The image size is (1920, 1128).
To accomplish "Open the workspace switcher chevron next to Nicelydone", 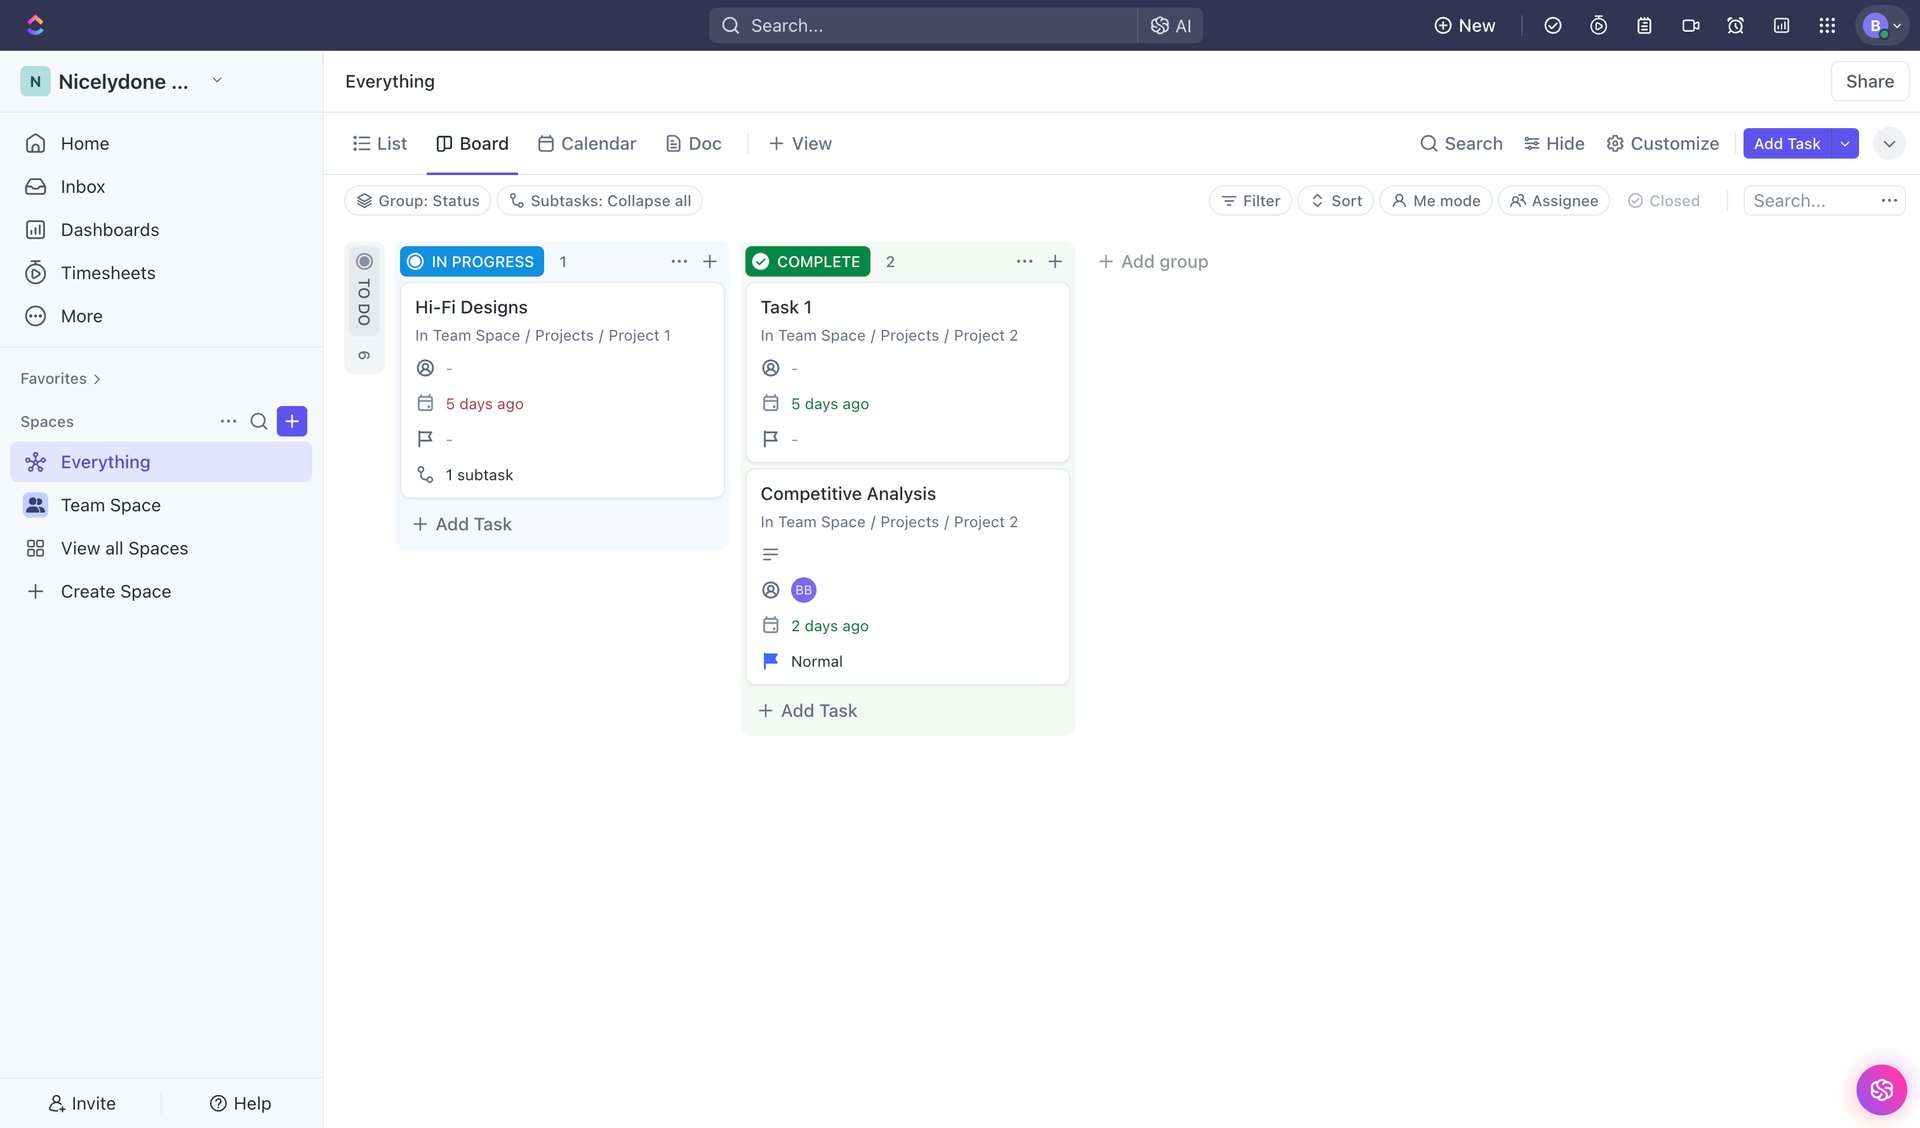I will pyautogui.click(x=217, y=81).
